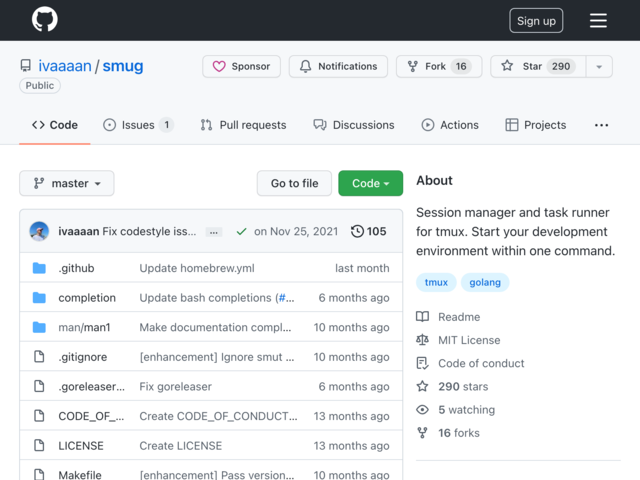This screenshot has height=480, width=640.
Task: Click the Go to file button
Action: click(294, 183)
